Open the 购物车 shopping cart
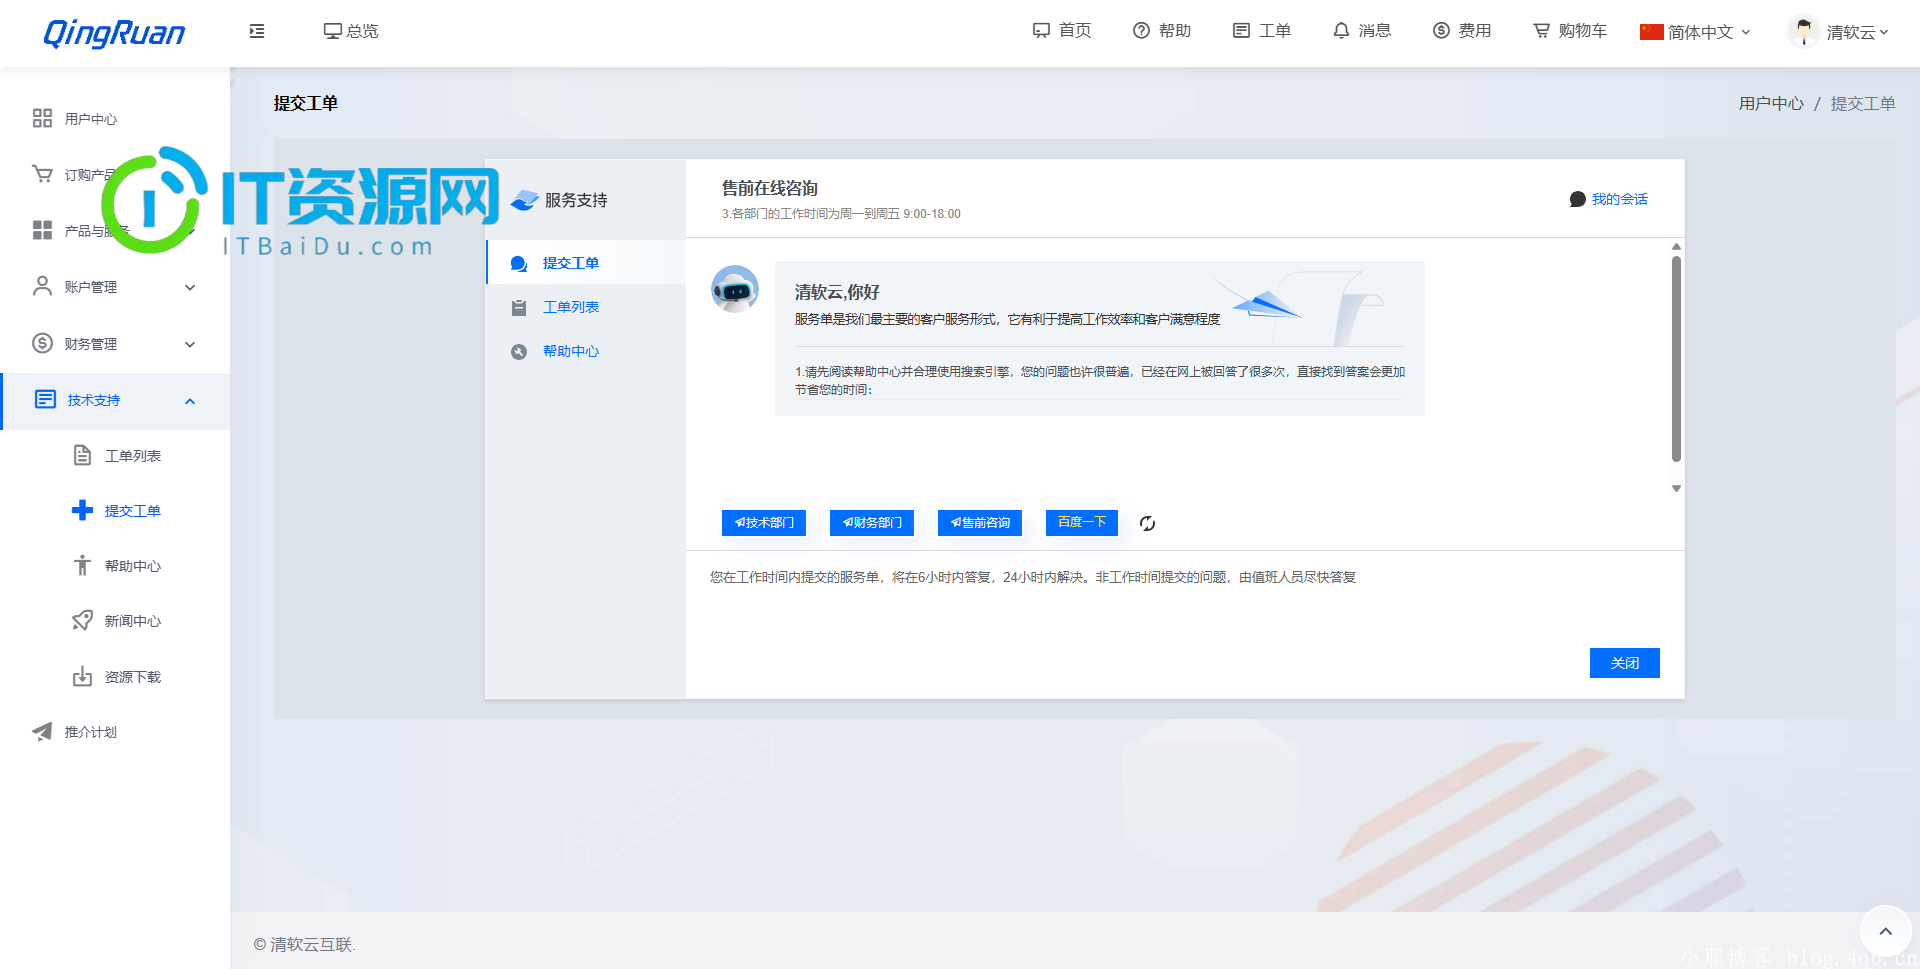Viewport: 1920px width, 969px height. 1570,31
